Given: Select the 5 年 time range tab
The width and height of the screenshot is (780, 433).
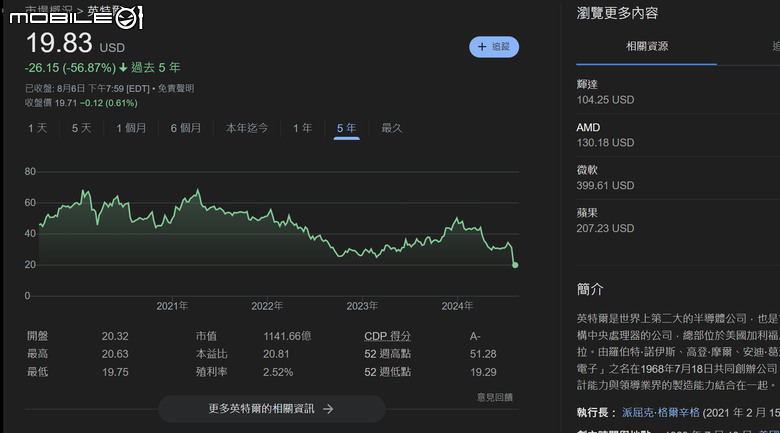Looking at the screenshot, I should click(346, 128).
